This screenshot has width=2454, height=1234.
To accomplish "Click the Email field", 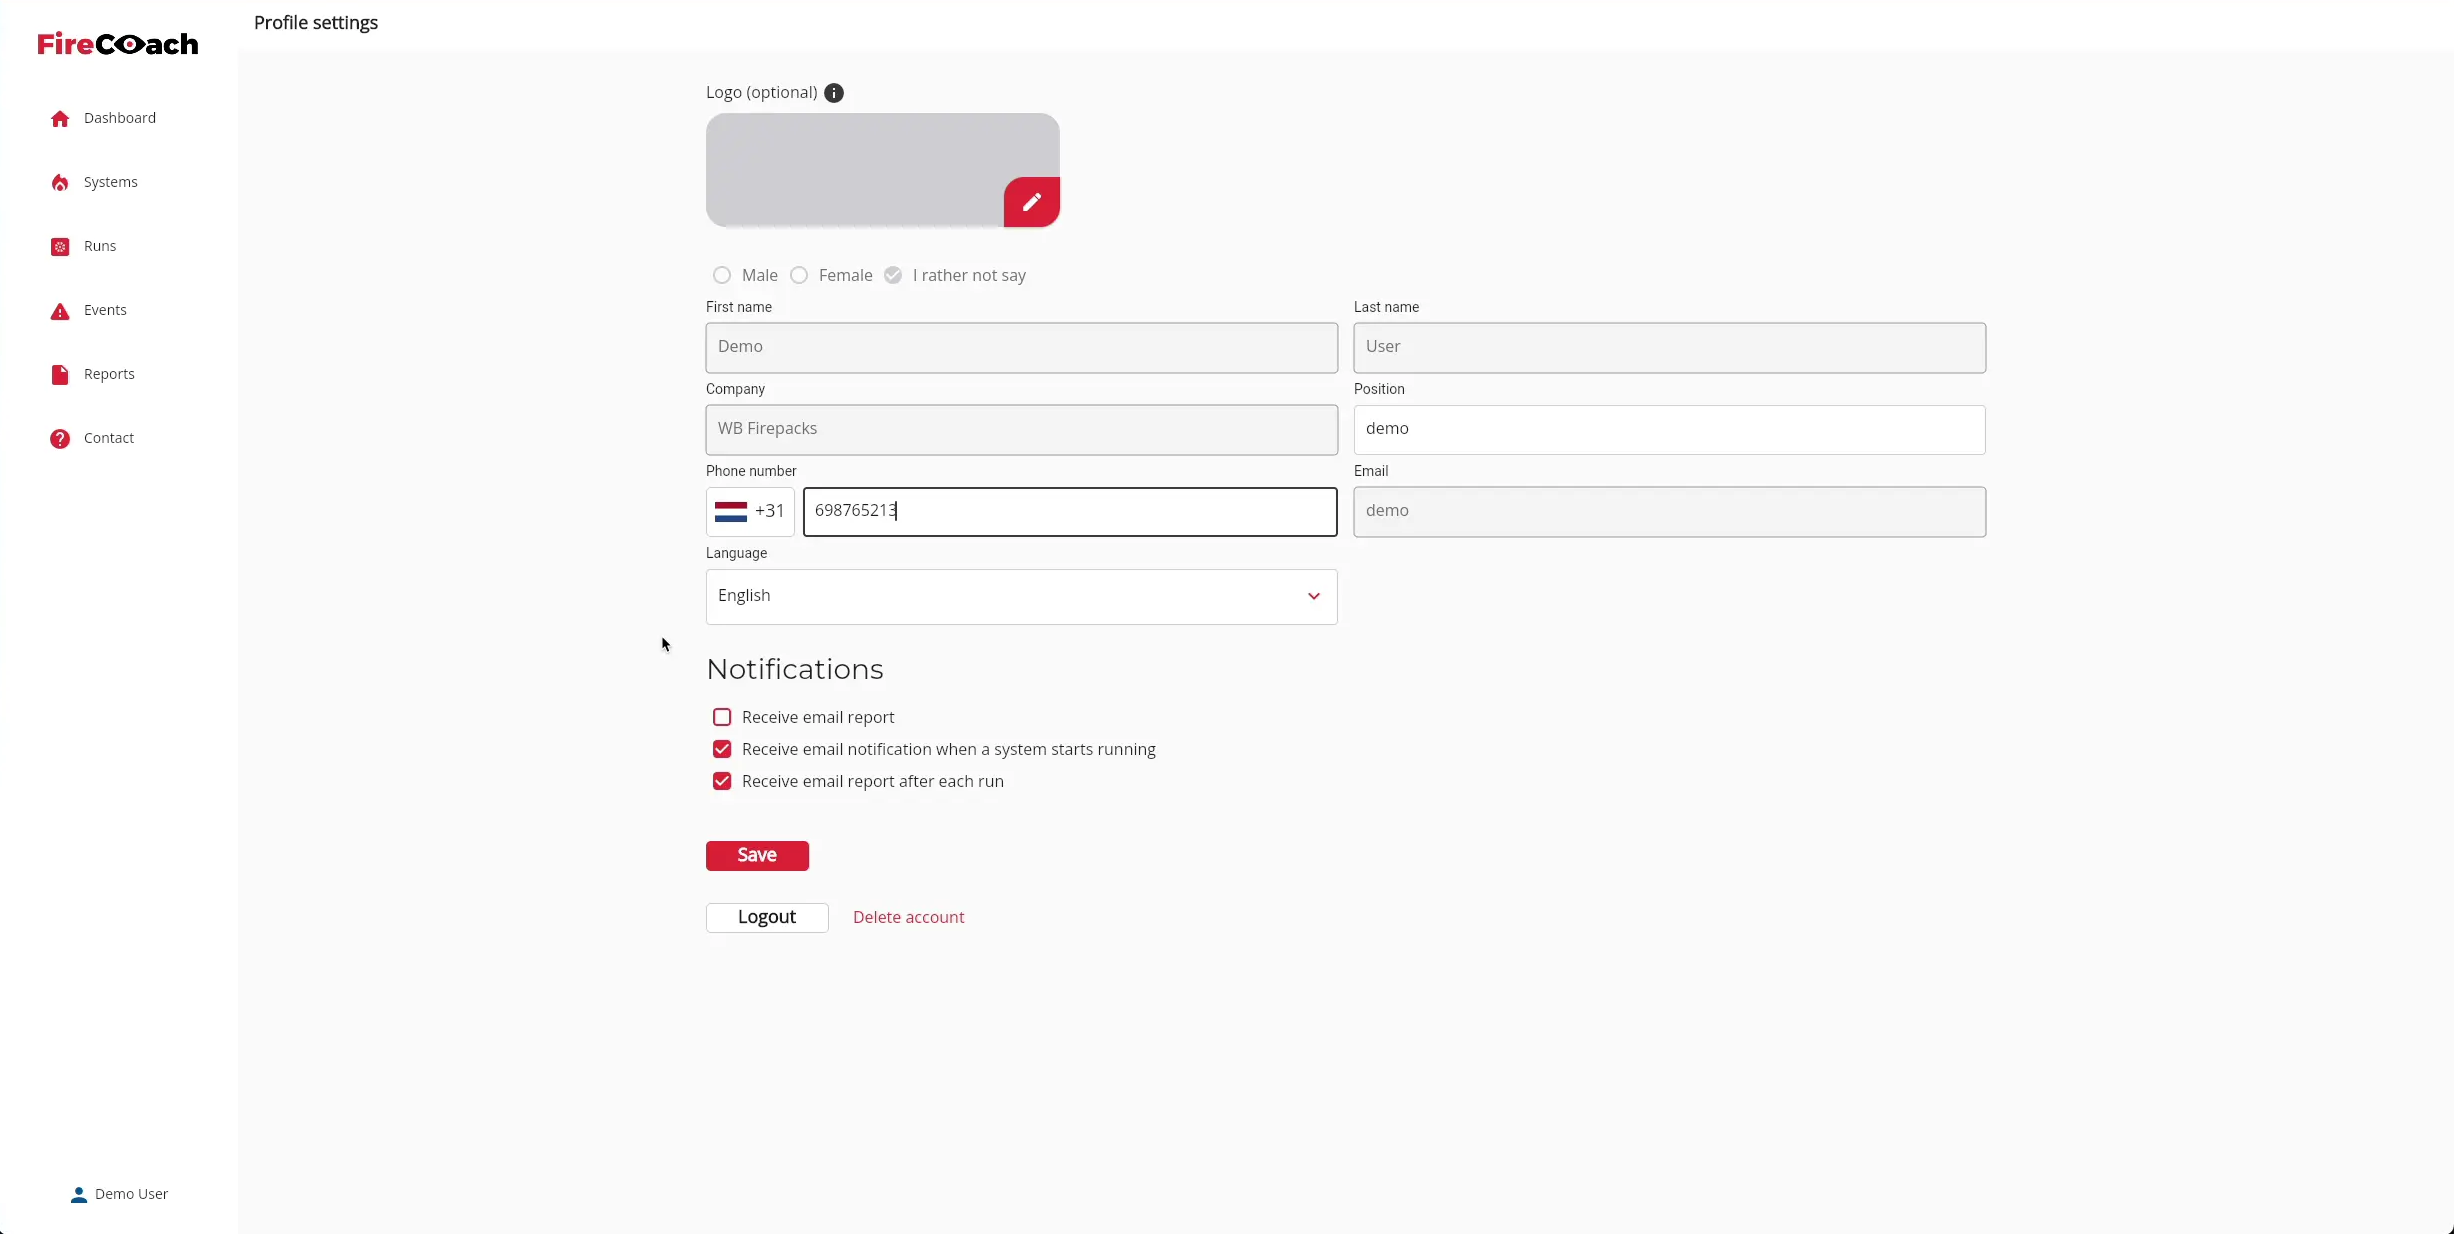I will click(1669, 512).
